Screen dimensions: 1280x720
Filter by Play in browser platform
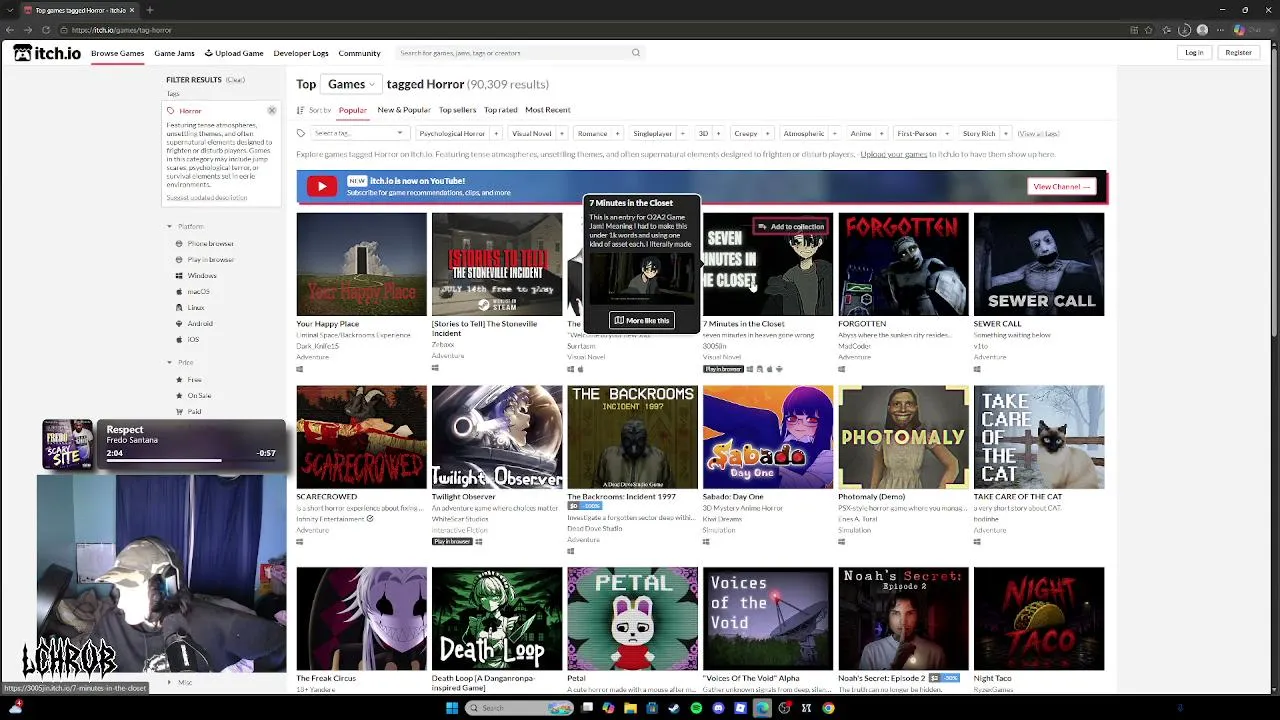pos(205,259)
